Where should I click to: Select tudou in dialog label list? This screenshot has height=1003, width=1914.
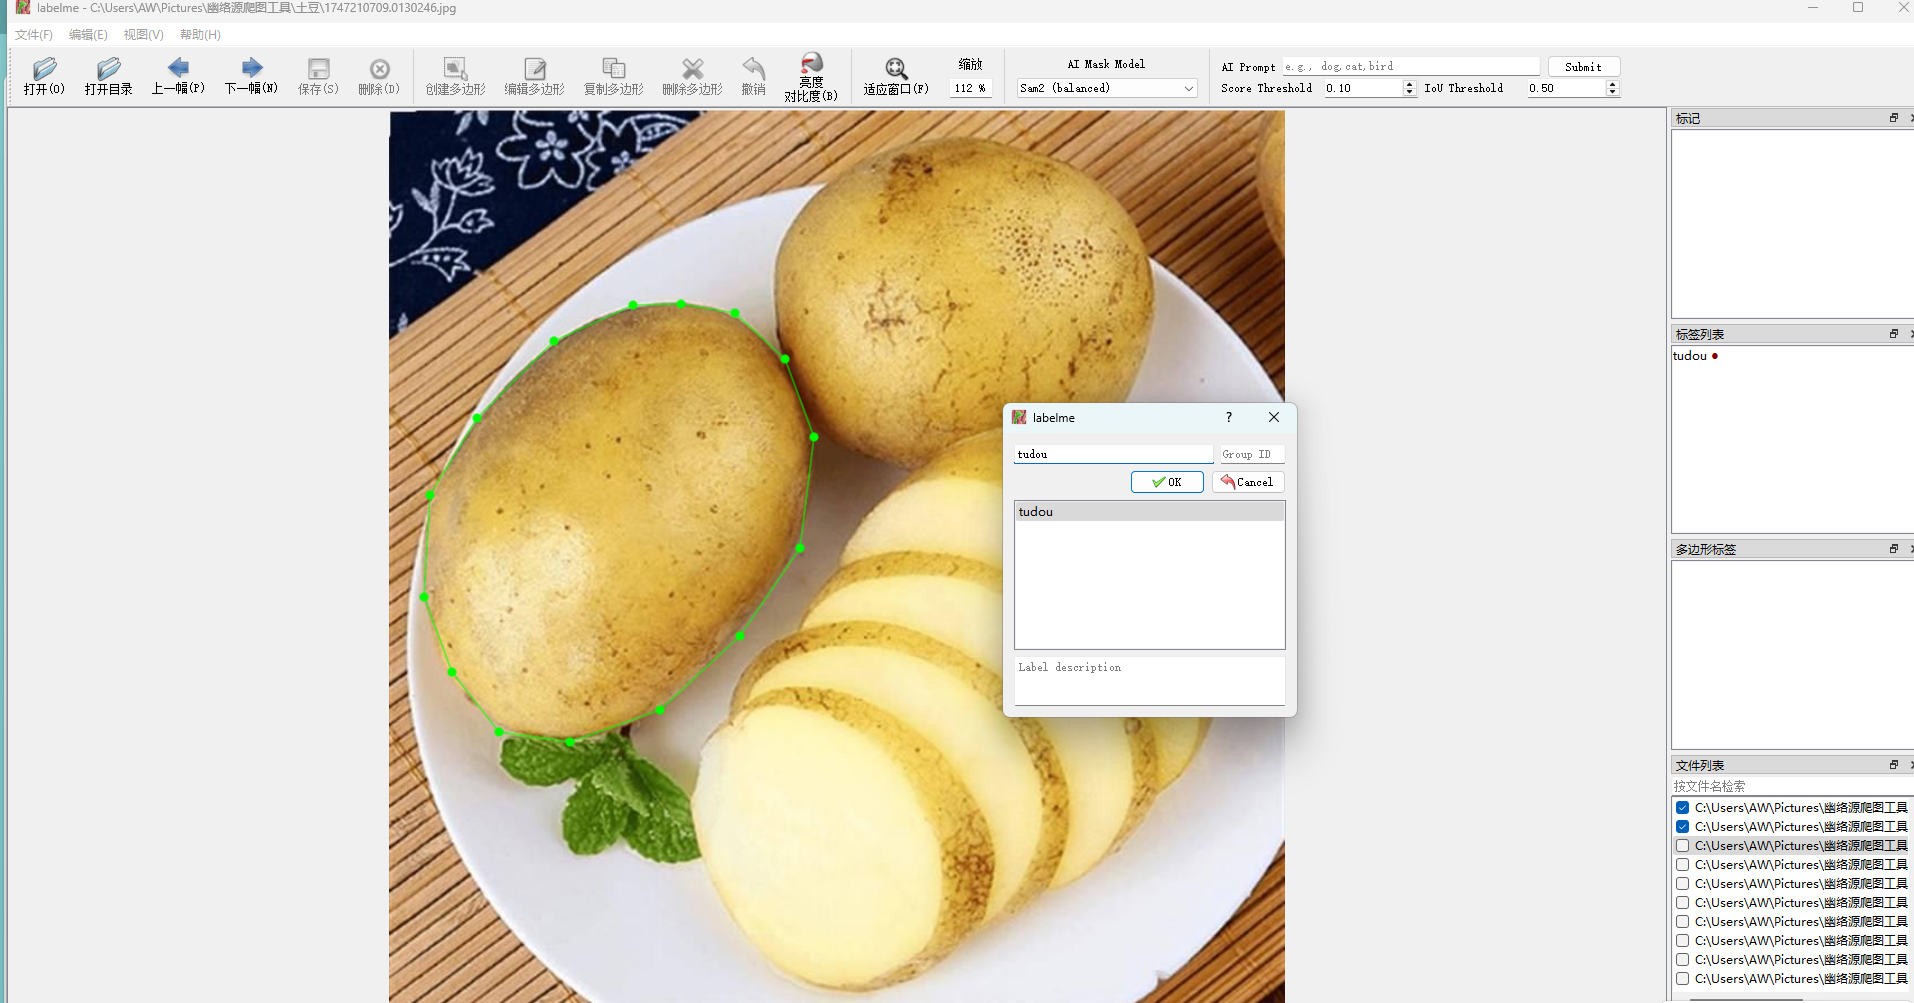[x=1149, y=512]
